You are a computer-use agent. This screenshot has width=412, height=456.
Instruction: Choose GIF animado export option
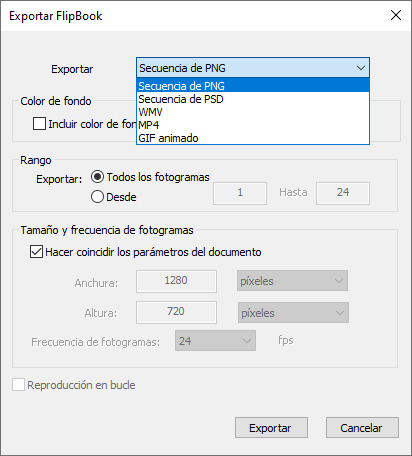pos(253,138)
